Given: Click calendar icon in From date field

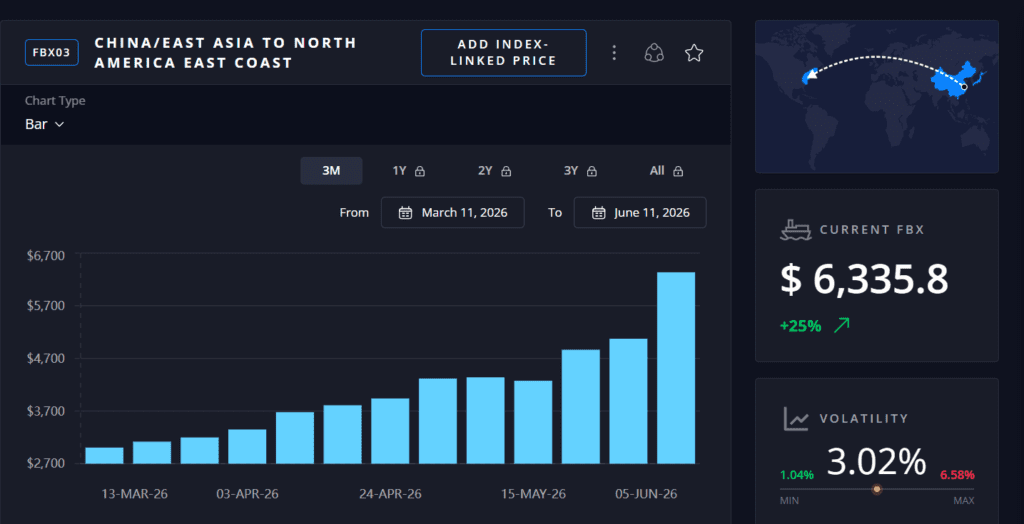Looking at the screenshot, I should (x=406, y=212).
